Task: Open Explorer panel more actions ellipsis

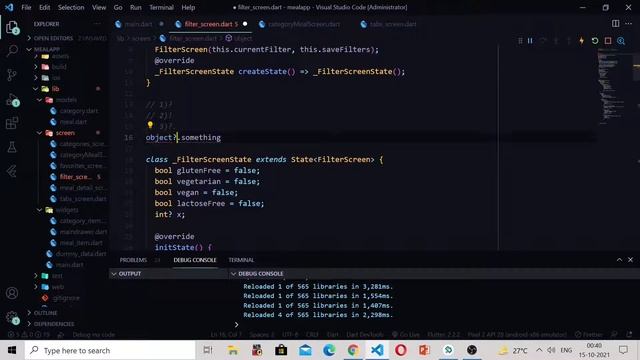Action: click(97, 24)
